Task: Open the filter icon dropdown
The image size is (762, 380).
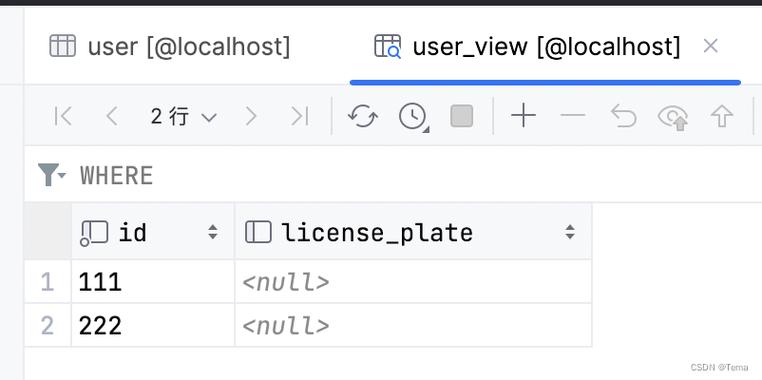Action: 51,175
